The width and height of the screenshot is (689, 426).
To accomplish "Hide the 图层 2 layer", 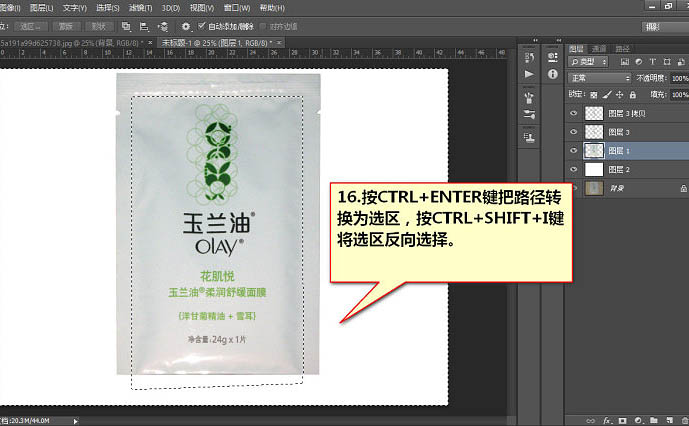I will pos(573,169).
